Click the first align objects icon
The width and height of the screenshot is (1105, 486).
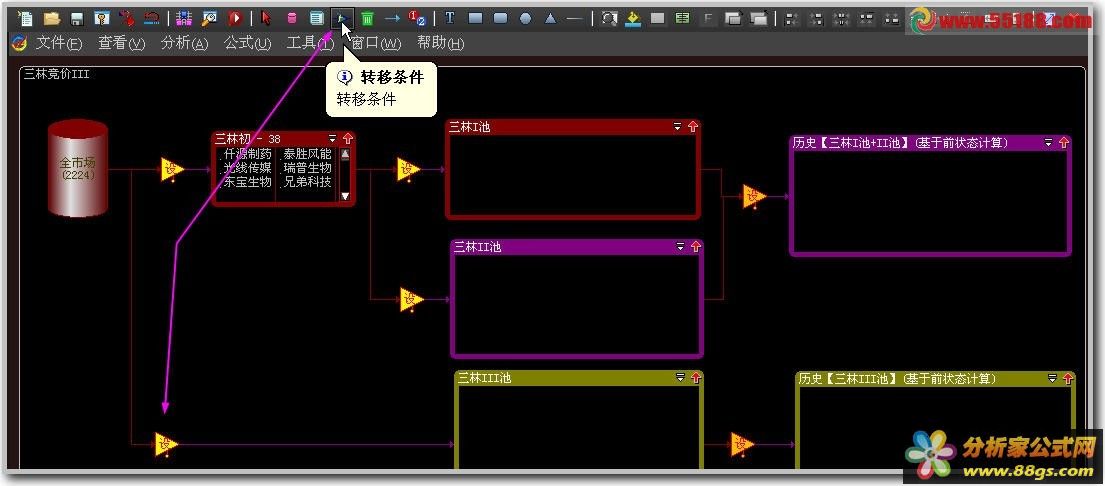click(791, 19)
